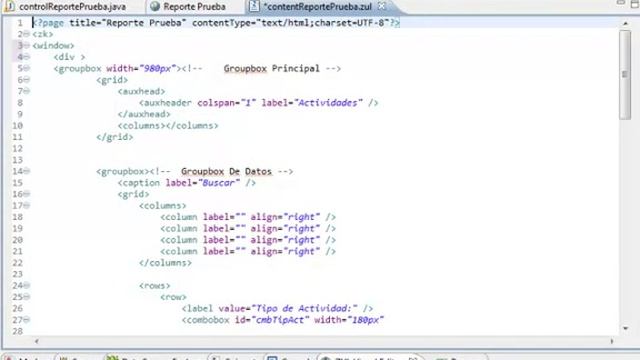Select the contentReportePrueba.zul editor tab
This screenshot has height=360, width=640.
[318, 7]
